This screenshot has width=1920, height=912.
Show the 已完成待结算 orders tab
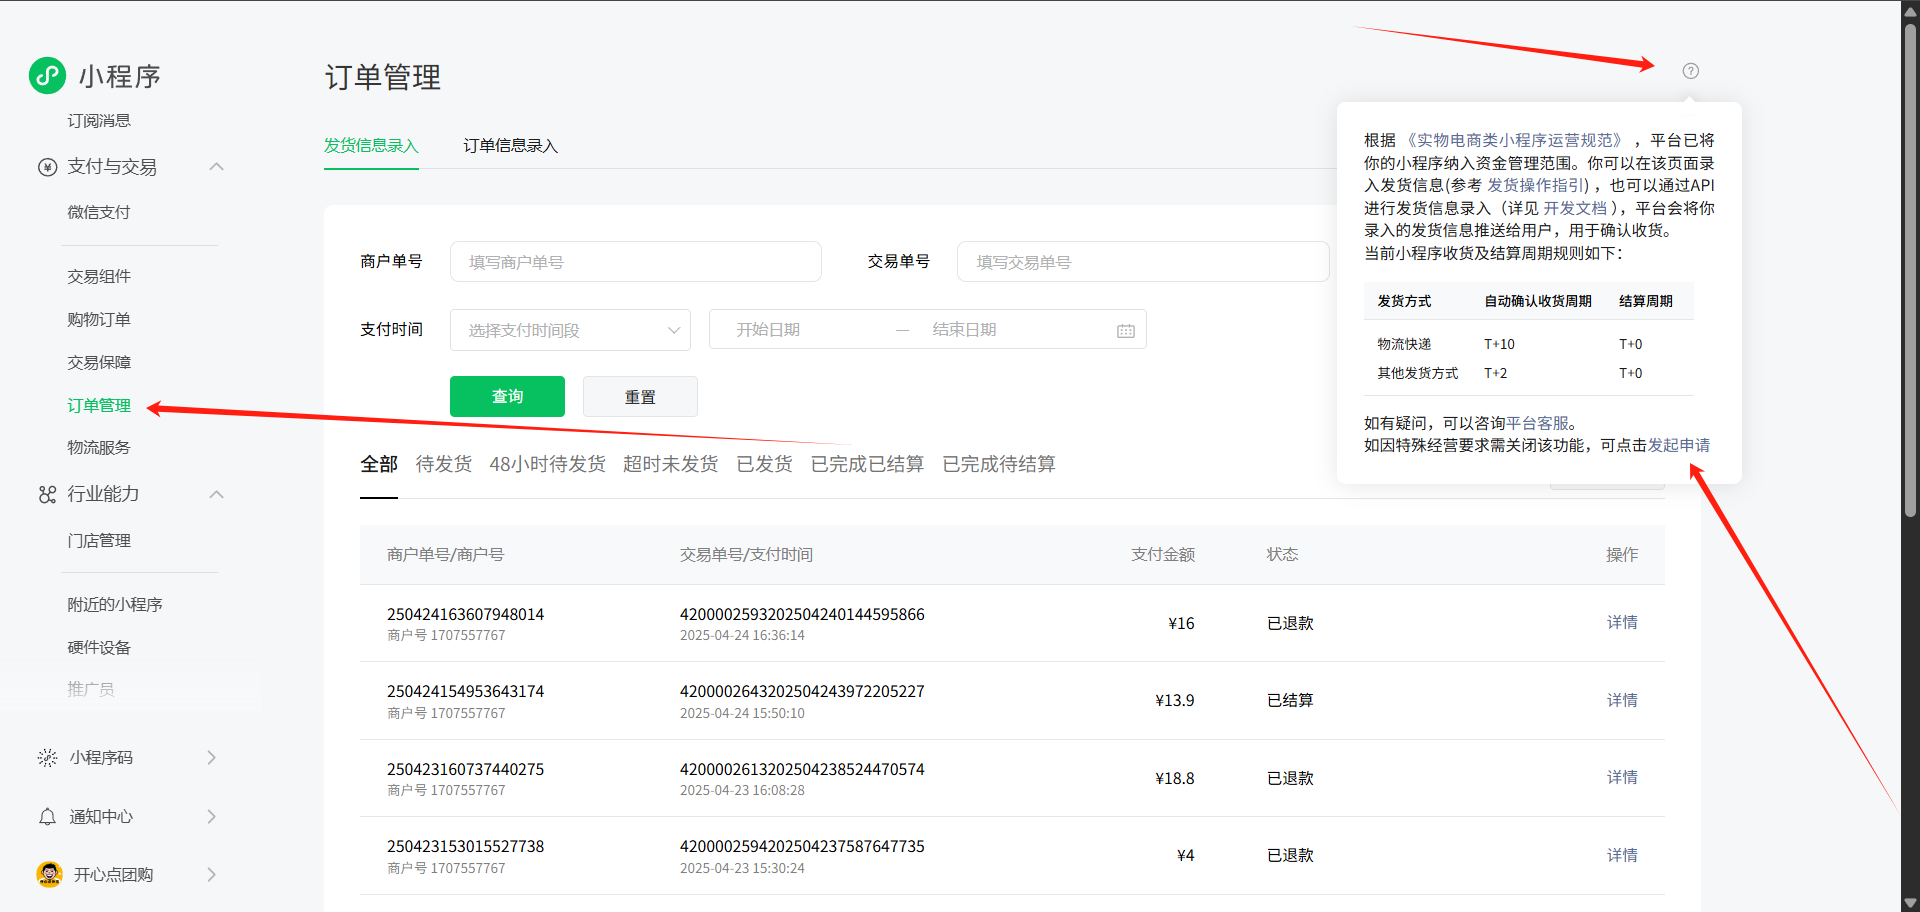[x=998, y=464]
